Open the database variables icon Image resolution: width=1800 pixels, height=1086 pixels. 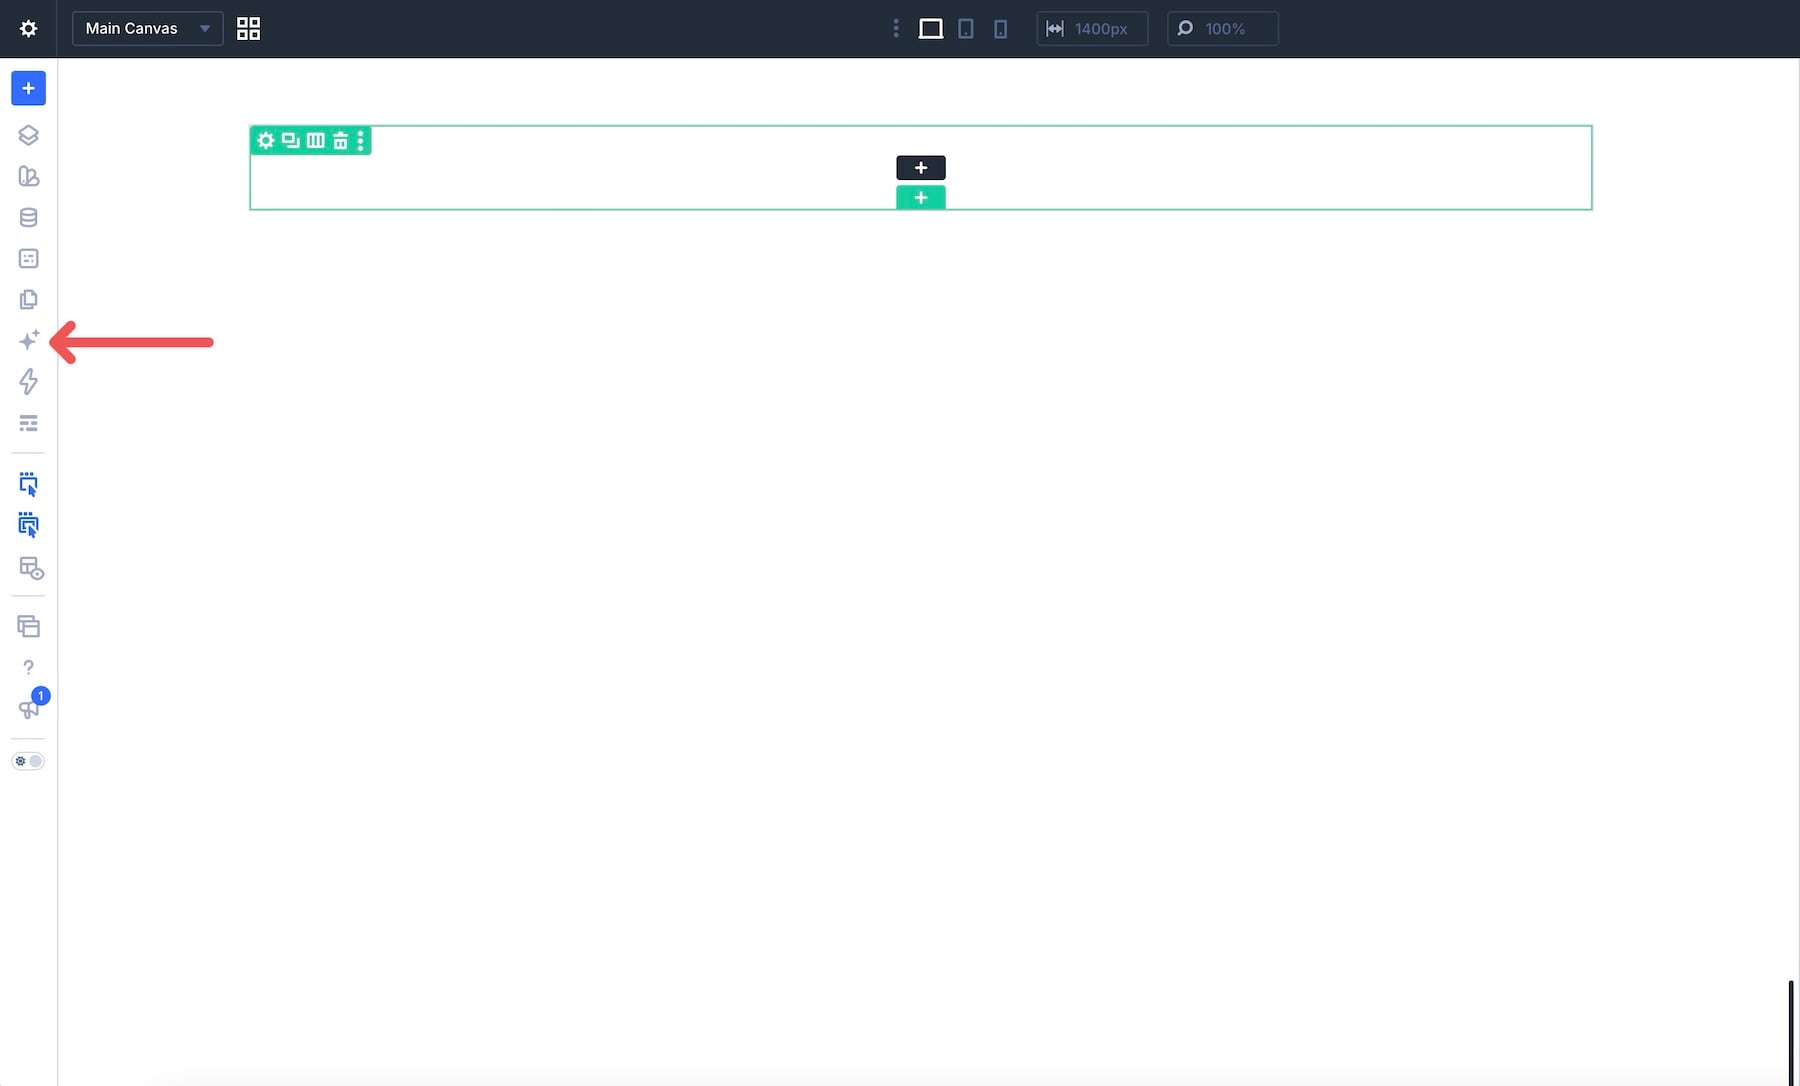point(28,217)
